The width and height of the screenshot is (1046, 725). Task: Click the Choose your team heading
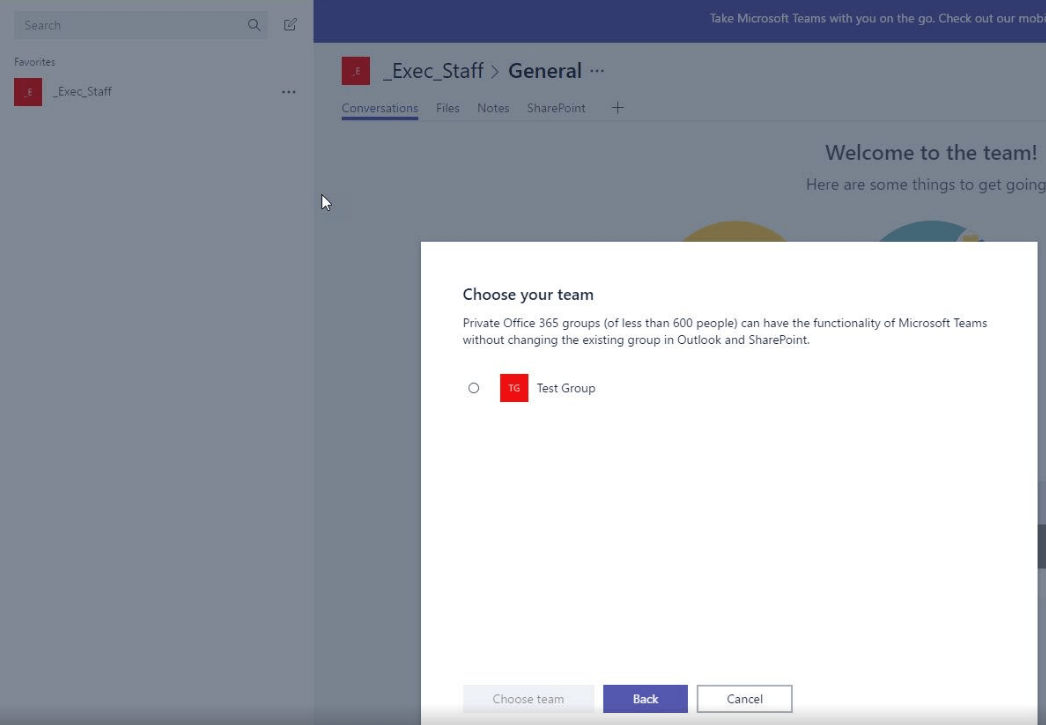[528, 295]
